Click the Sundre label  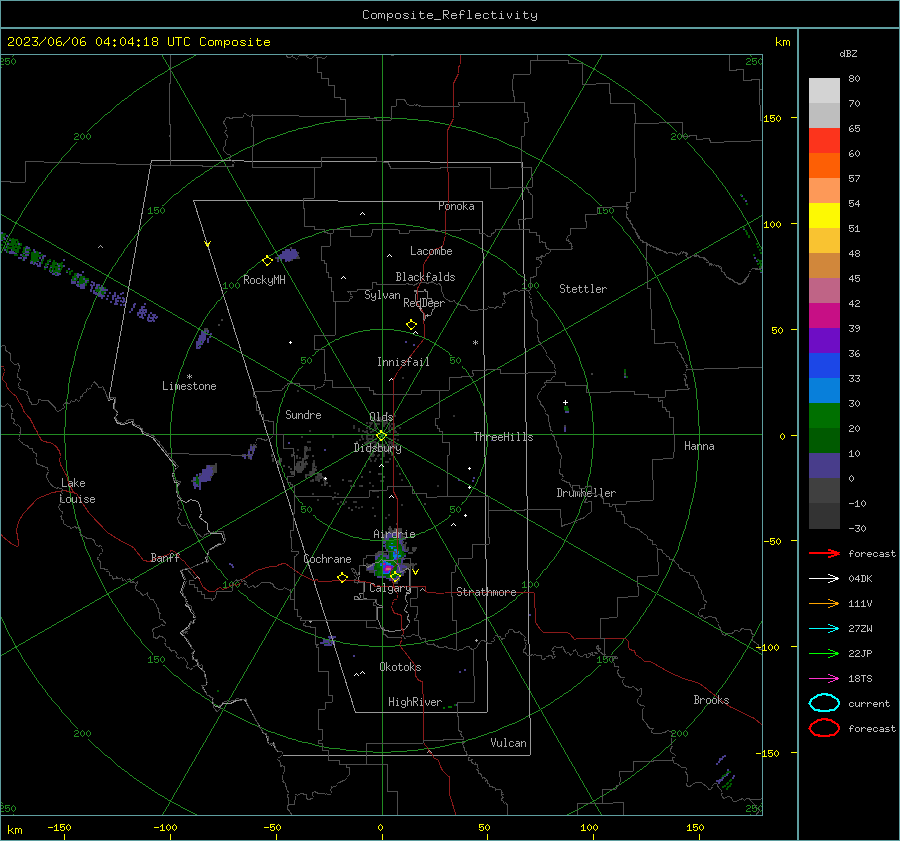click(x=303, y=414)
